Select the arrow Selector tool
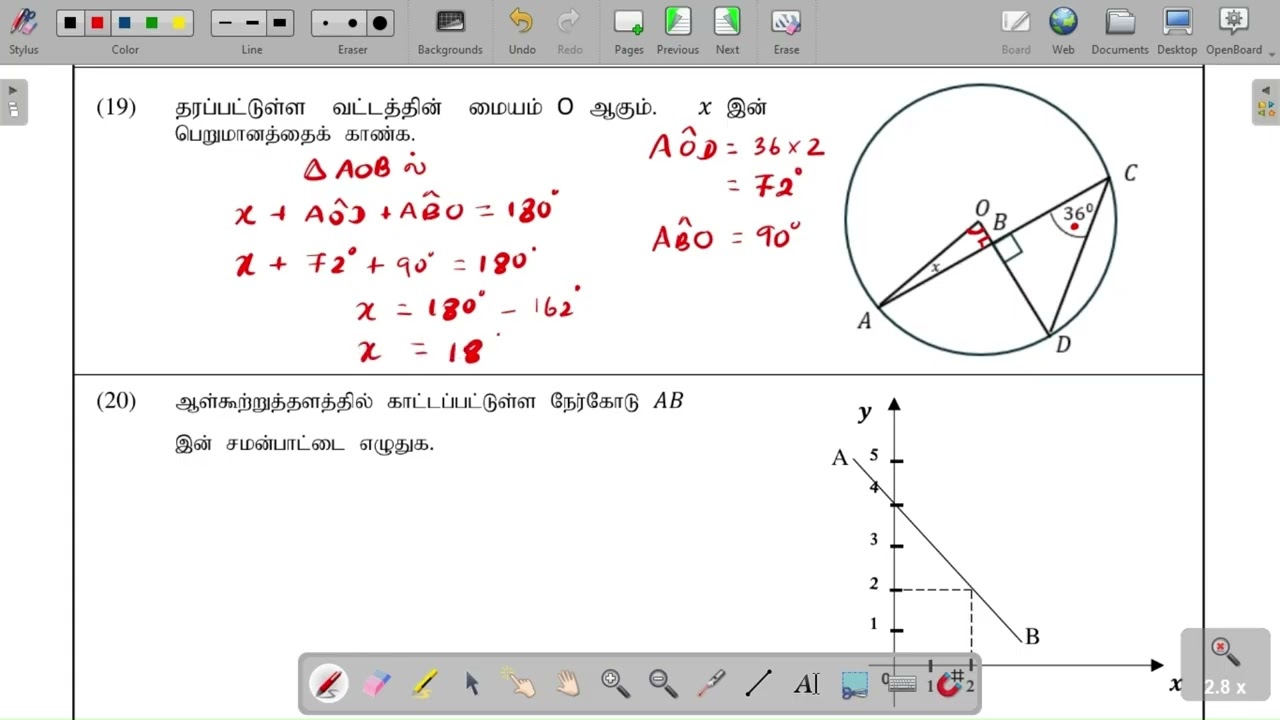The width and height of the screenshot is (1280, 720). (x=472, y=684)
